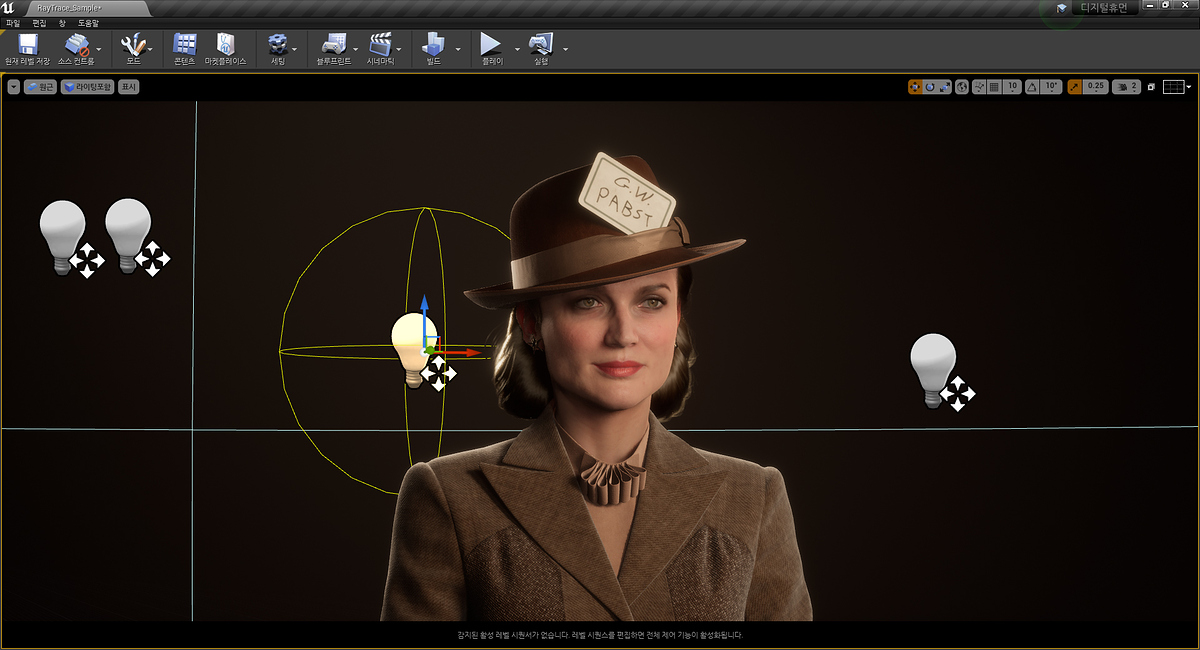
Task: Expand Blueprints (블루프린트) dropdown arrow
Action: coord(353,47)
